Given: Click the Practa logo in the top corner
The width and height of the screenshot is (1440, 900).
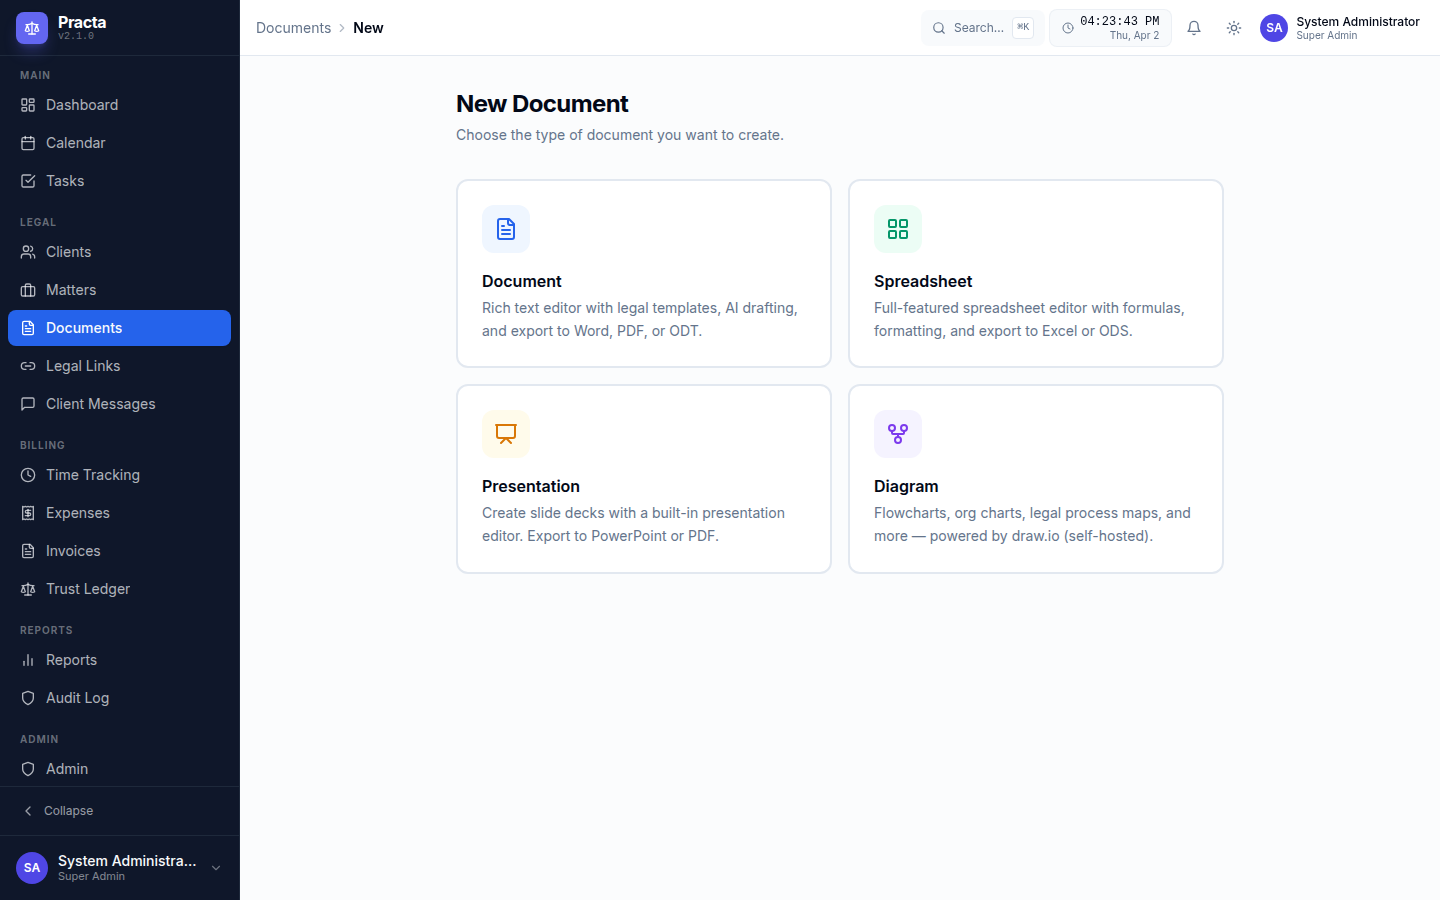Looking at the screenshot, I should click(x=32, y=28).
